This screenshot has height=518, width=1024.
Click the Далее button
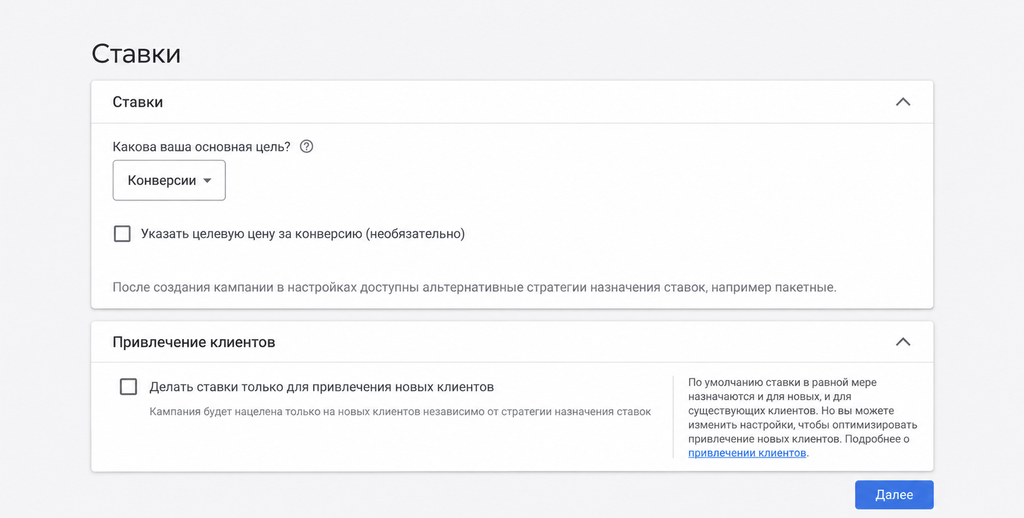tap(894, 494)
